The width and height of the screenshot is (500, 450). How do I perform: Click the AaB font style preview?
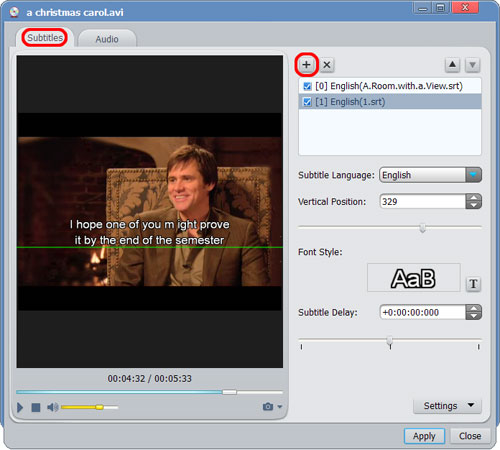pyautogui.click(x=413, y=278)
